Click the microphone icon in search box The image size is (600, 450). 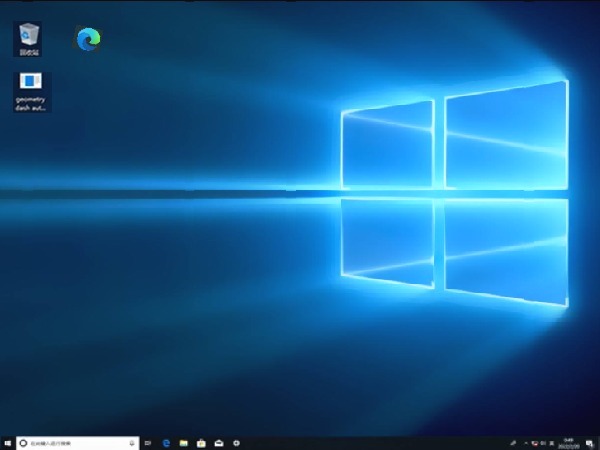coord(132,443)
